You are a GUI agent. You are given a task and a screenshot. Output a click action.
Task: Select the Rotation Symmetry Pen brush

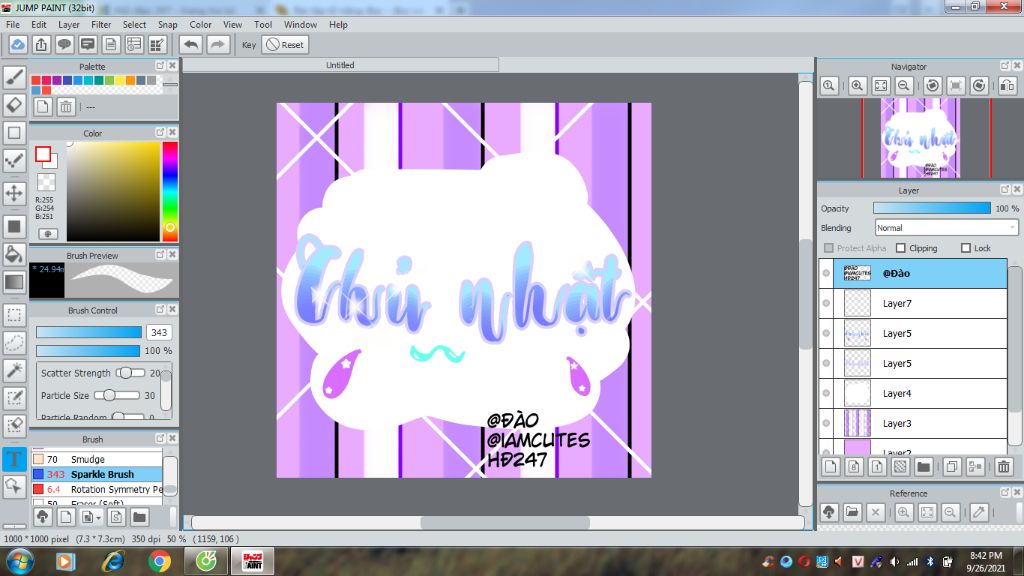(x=97, y=489)
